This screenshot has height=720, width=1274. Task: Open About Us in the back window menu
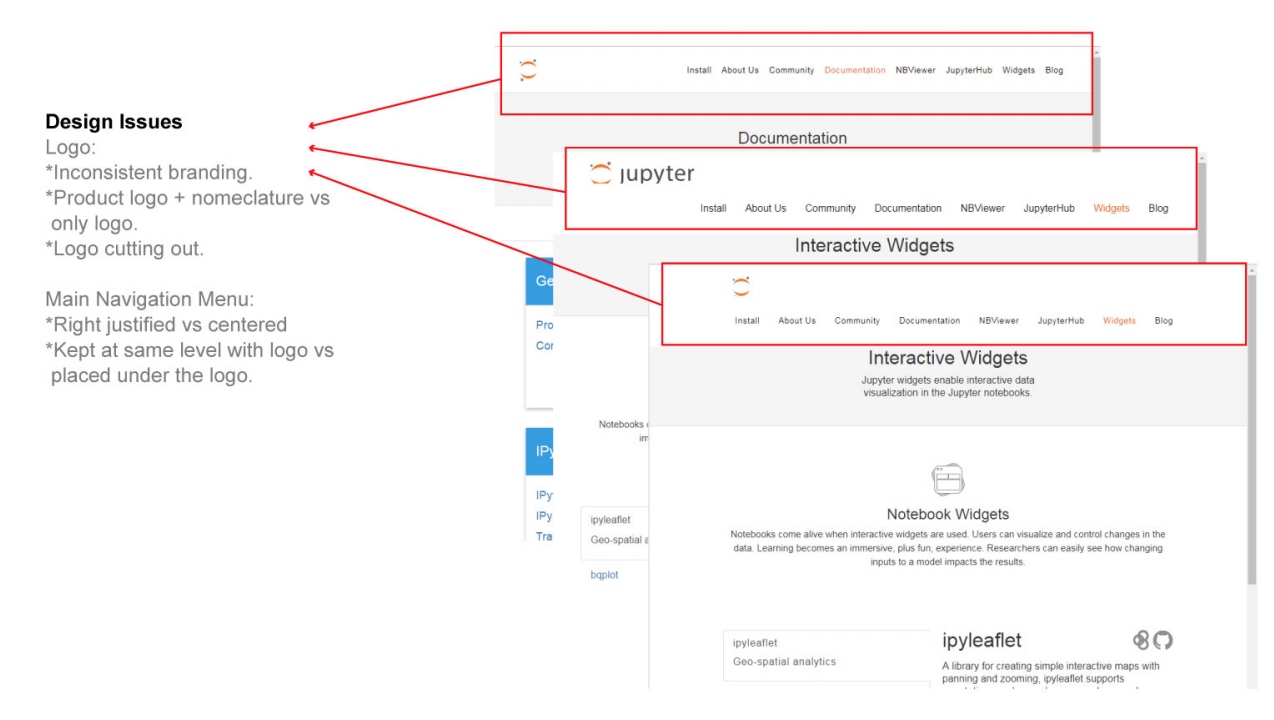[x=740, y=70]
